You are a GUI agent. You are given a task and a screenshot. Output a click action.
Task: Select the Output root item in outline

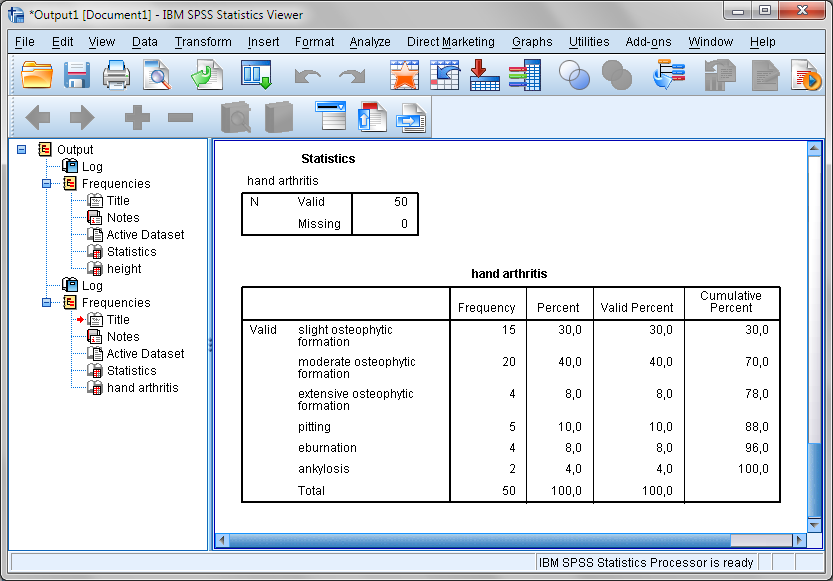(x=75, y=150)
